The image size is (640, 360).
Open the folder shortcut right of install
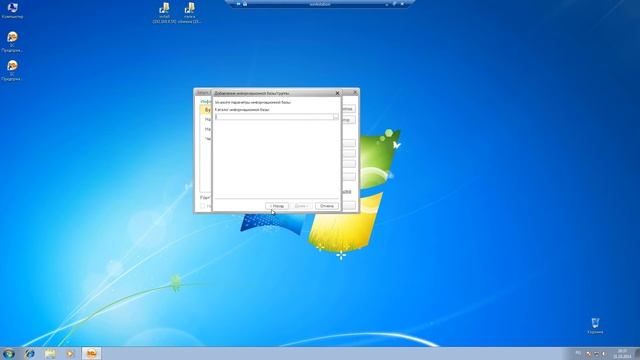click(190, 13)
